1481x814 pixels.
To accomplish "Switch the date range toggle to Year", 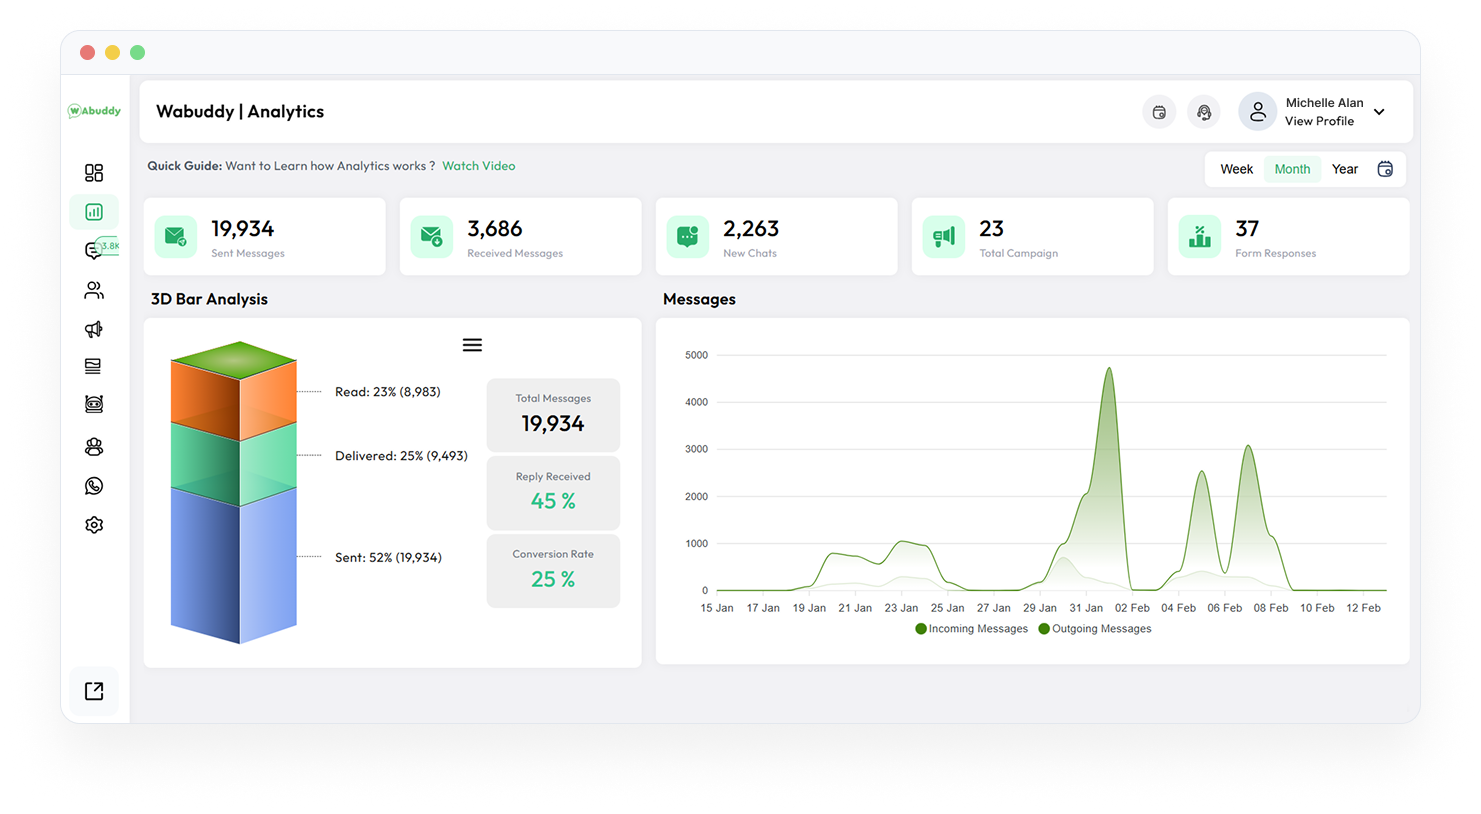I will pyautogui.click(x=1345, y=169).
